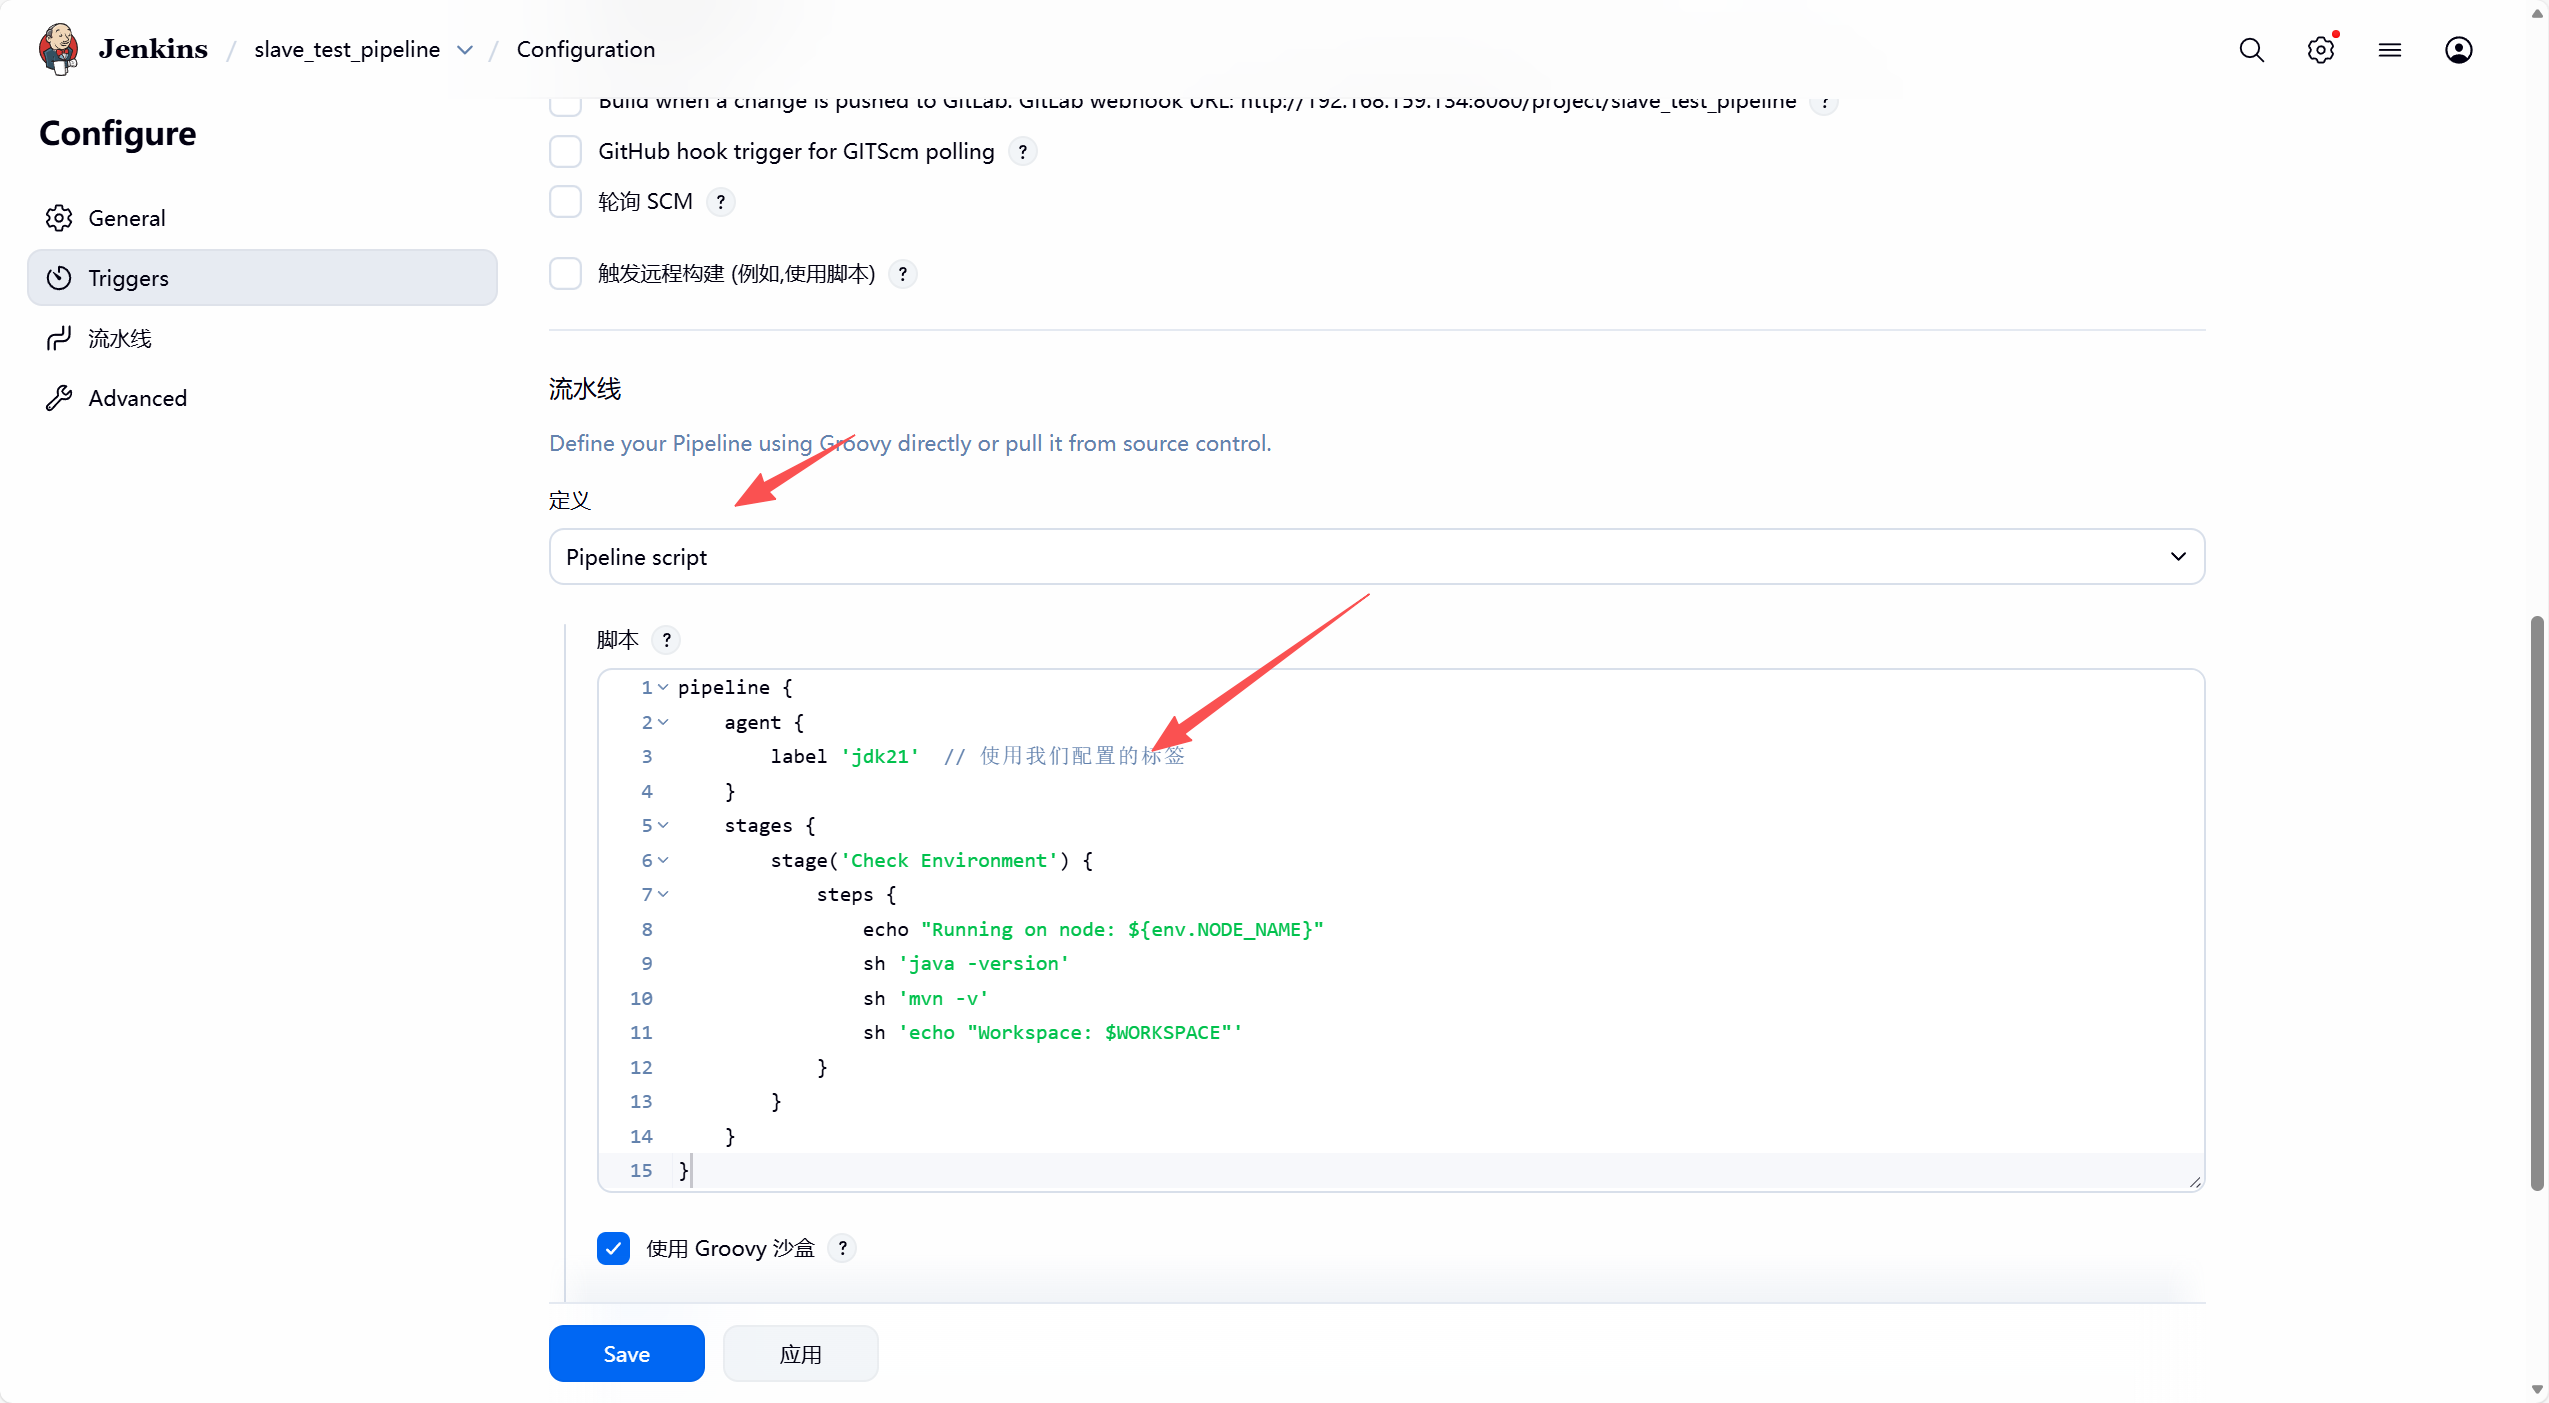
Task: Click the Jenkins butler logo icon
Action: click(58, 49)
